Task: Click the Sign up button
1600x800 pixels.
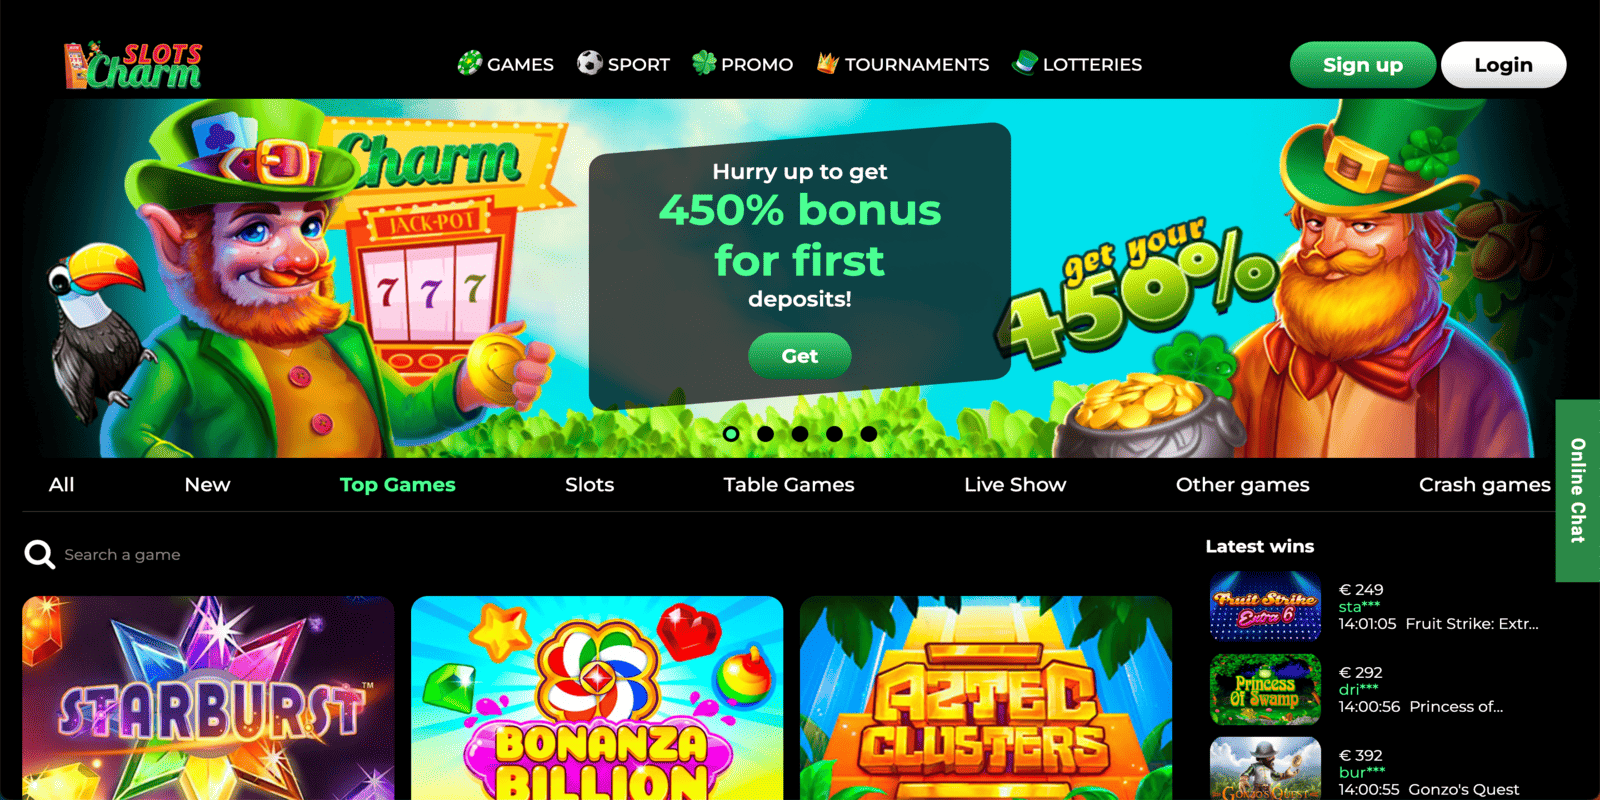Action: point(1363,65)
